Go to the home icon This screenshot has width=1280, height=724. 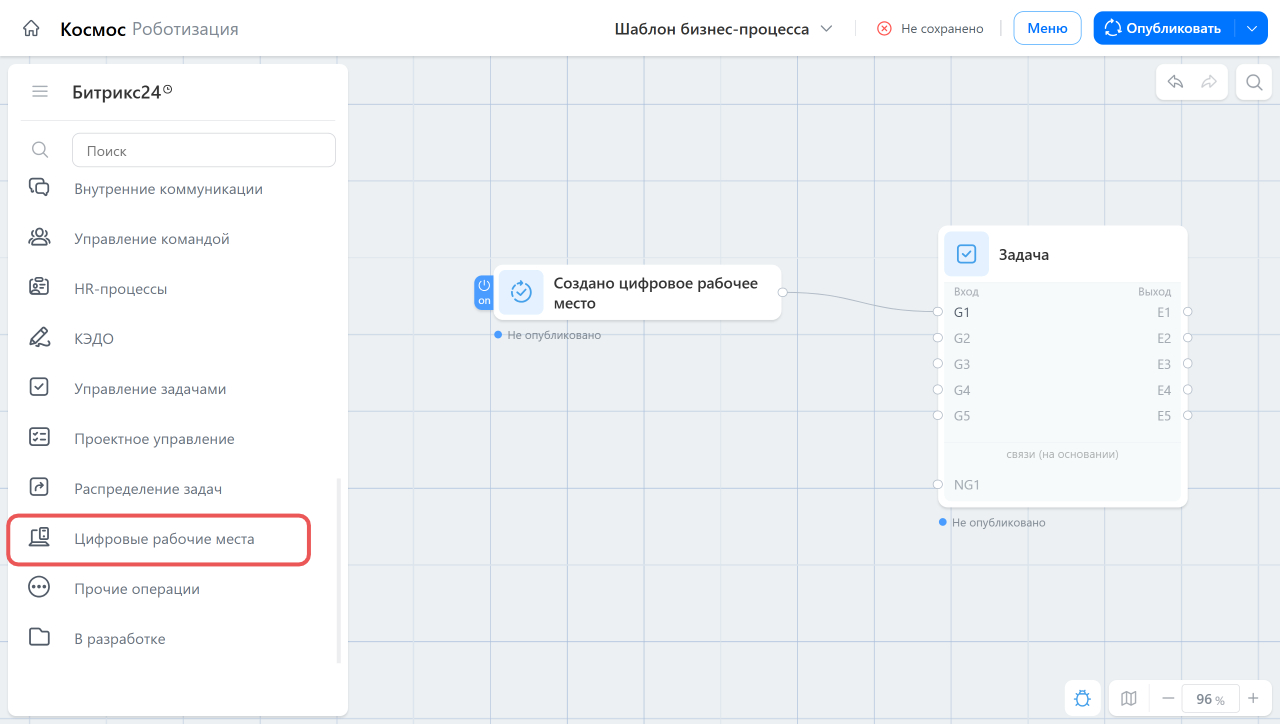point(31,28)
